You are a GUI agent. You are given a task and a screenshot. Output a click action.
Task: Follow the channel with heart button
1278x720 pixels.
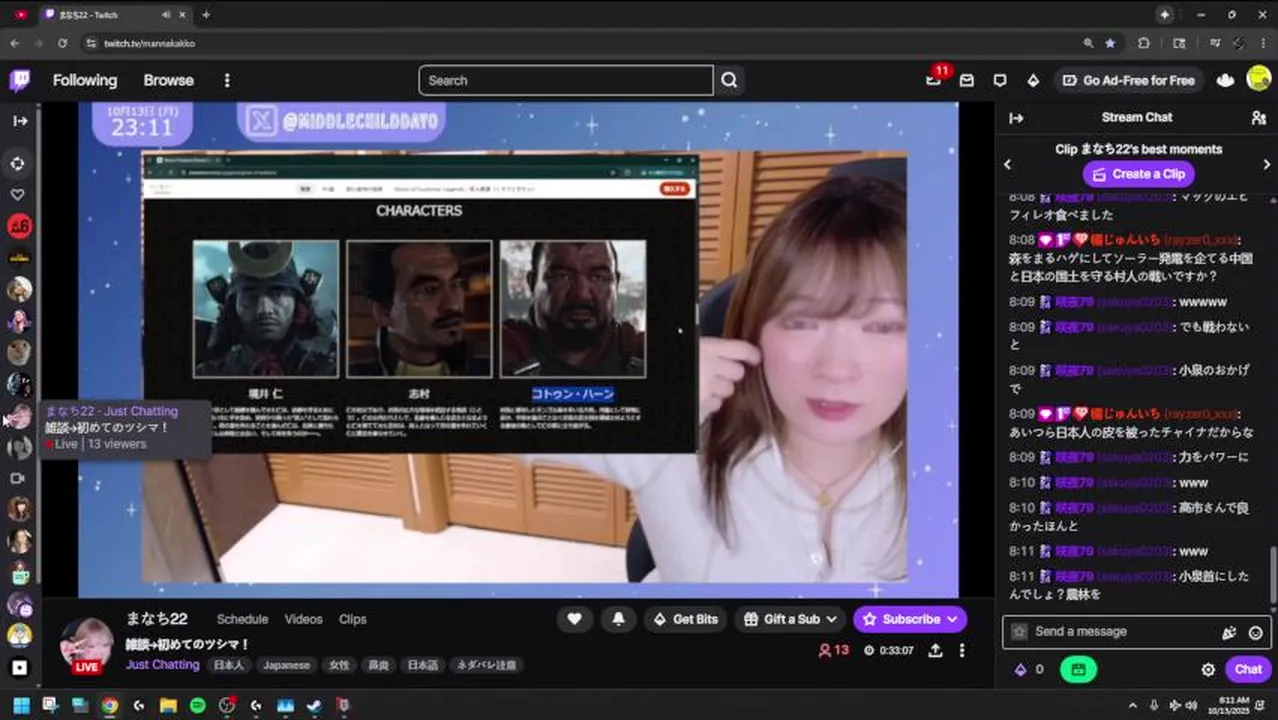point(574,619)
